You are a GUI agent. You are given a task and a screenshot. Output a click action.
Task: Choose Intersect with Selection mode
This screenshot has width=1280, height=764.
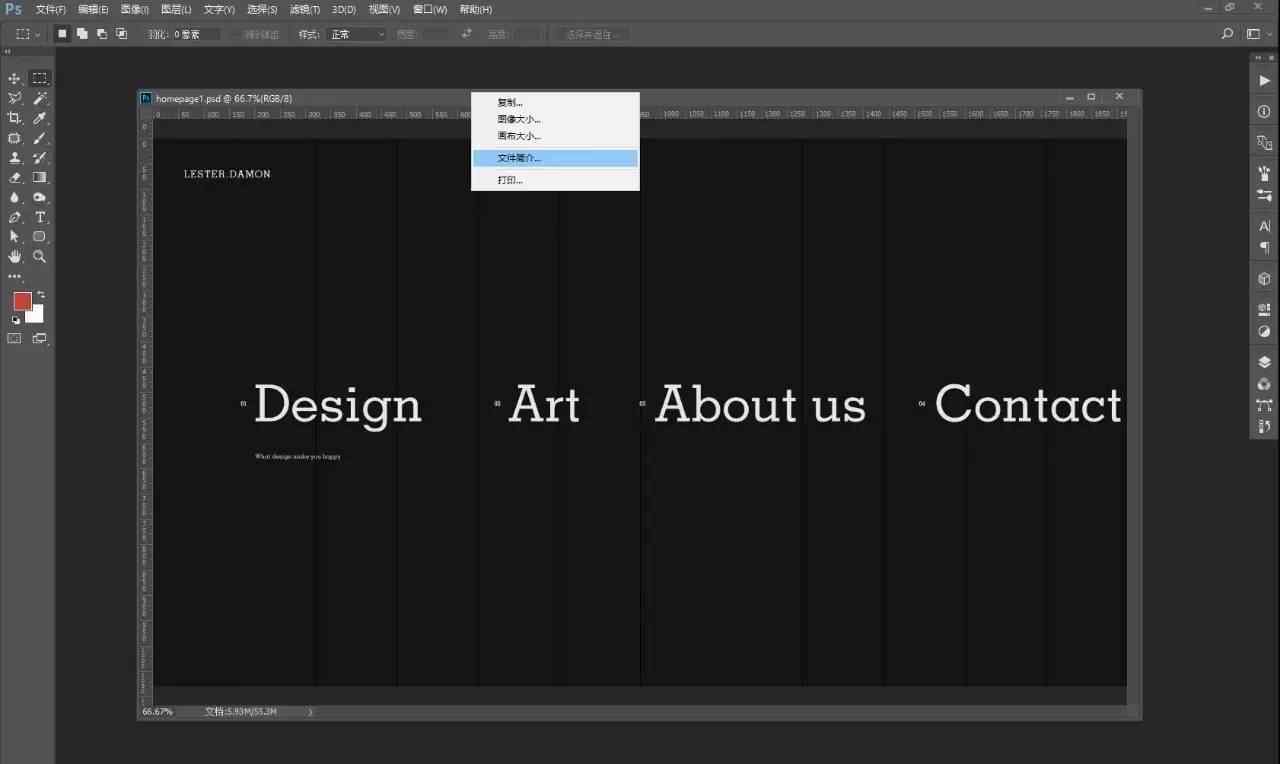[122, 34]
